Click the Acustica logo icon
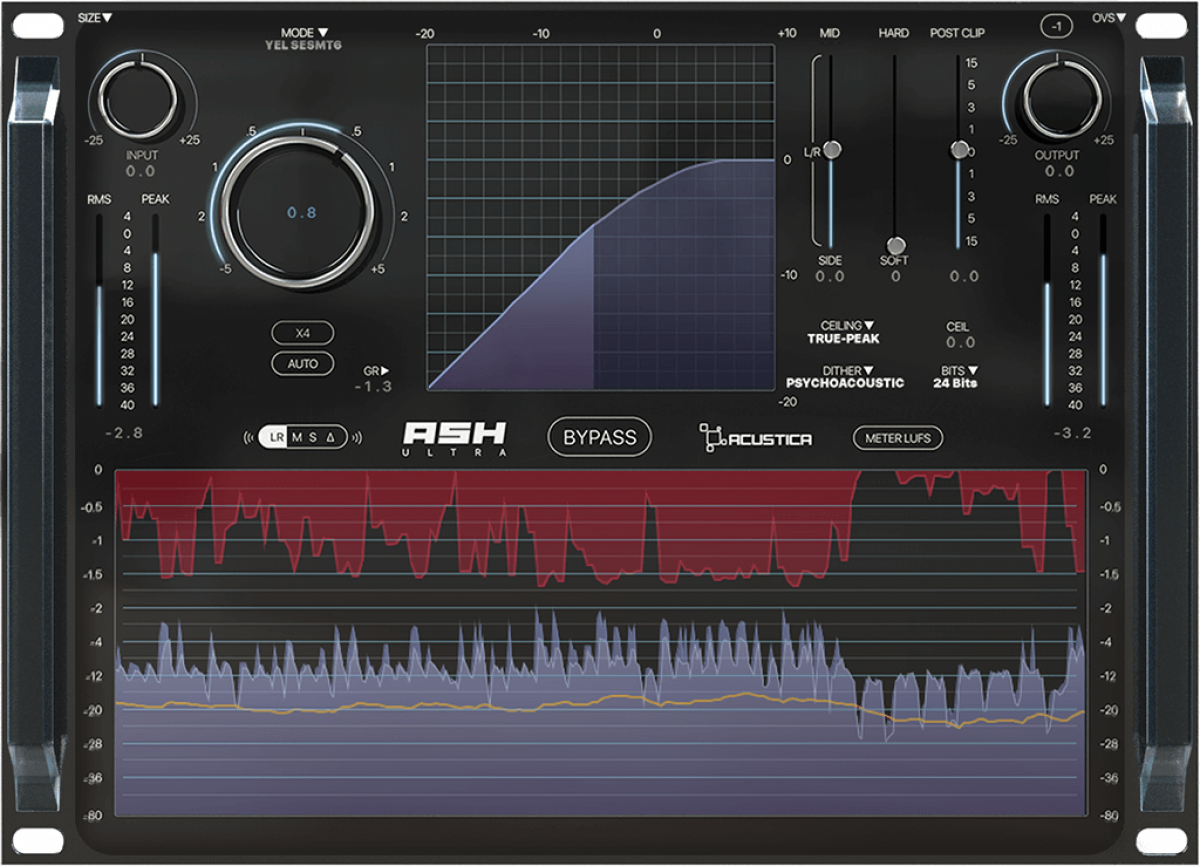The width and height of the screenshot is (1200, 866). tap(711, 437)
